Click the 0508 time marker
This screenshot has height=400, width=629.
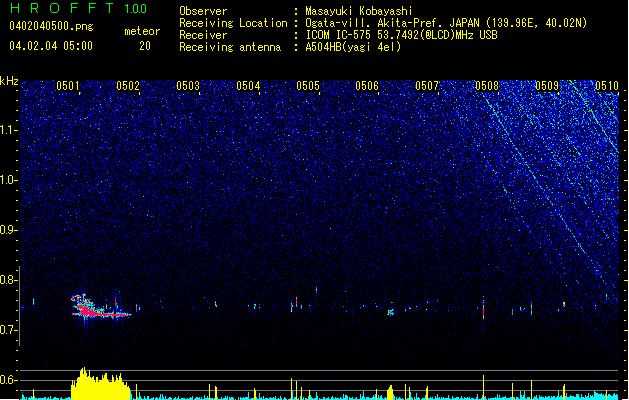487,86
